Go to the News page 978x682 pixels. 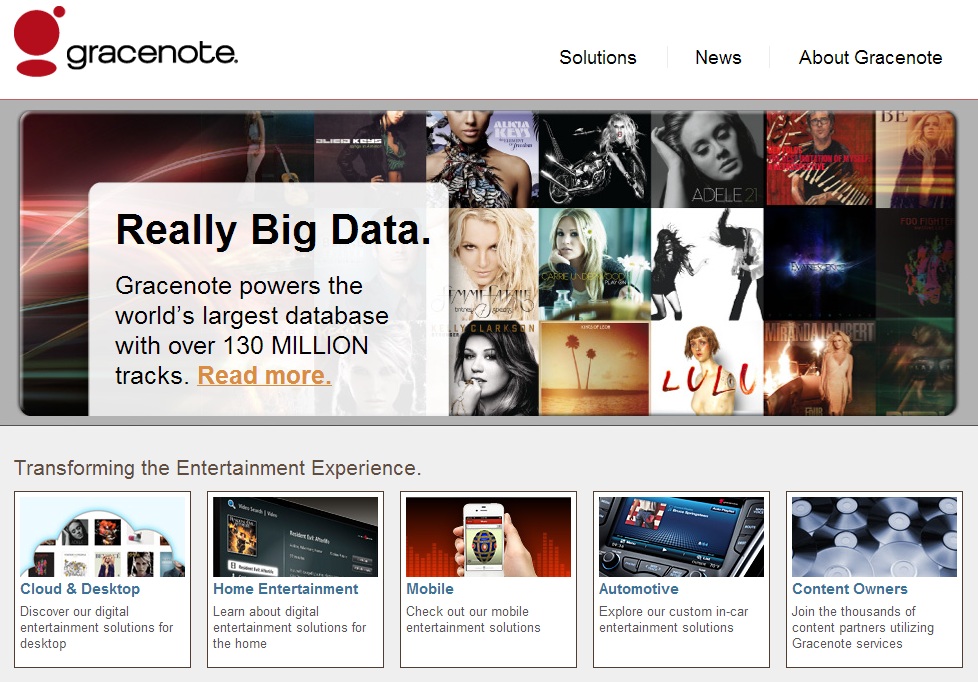click(718, 58)
